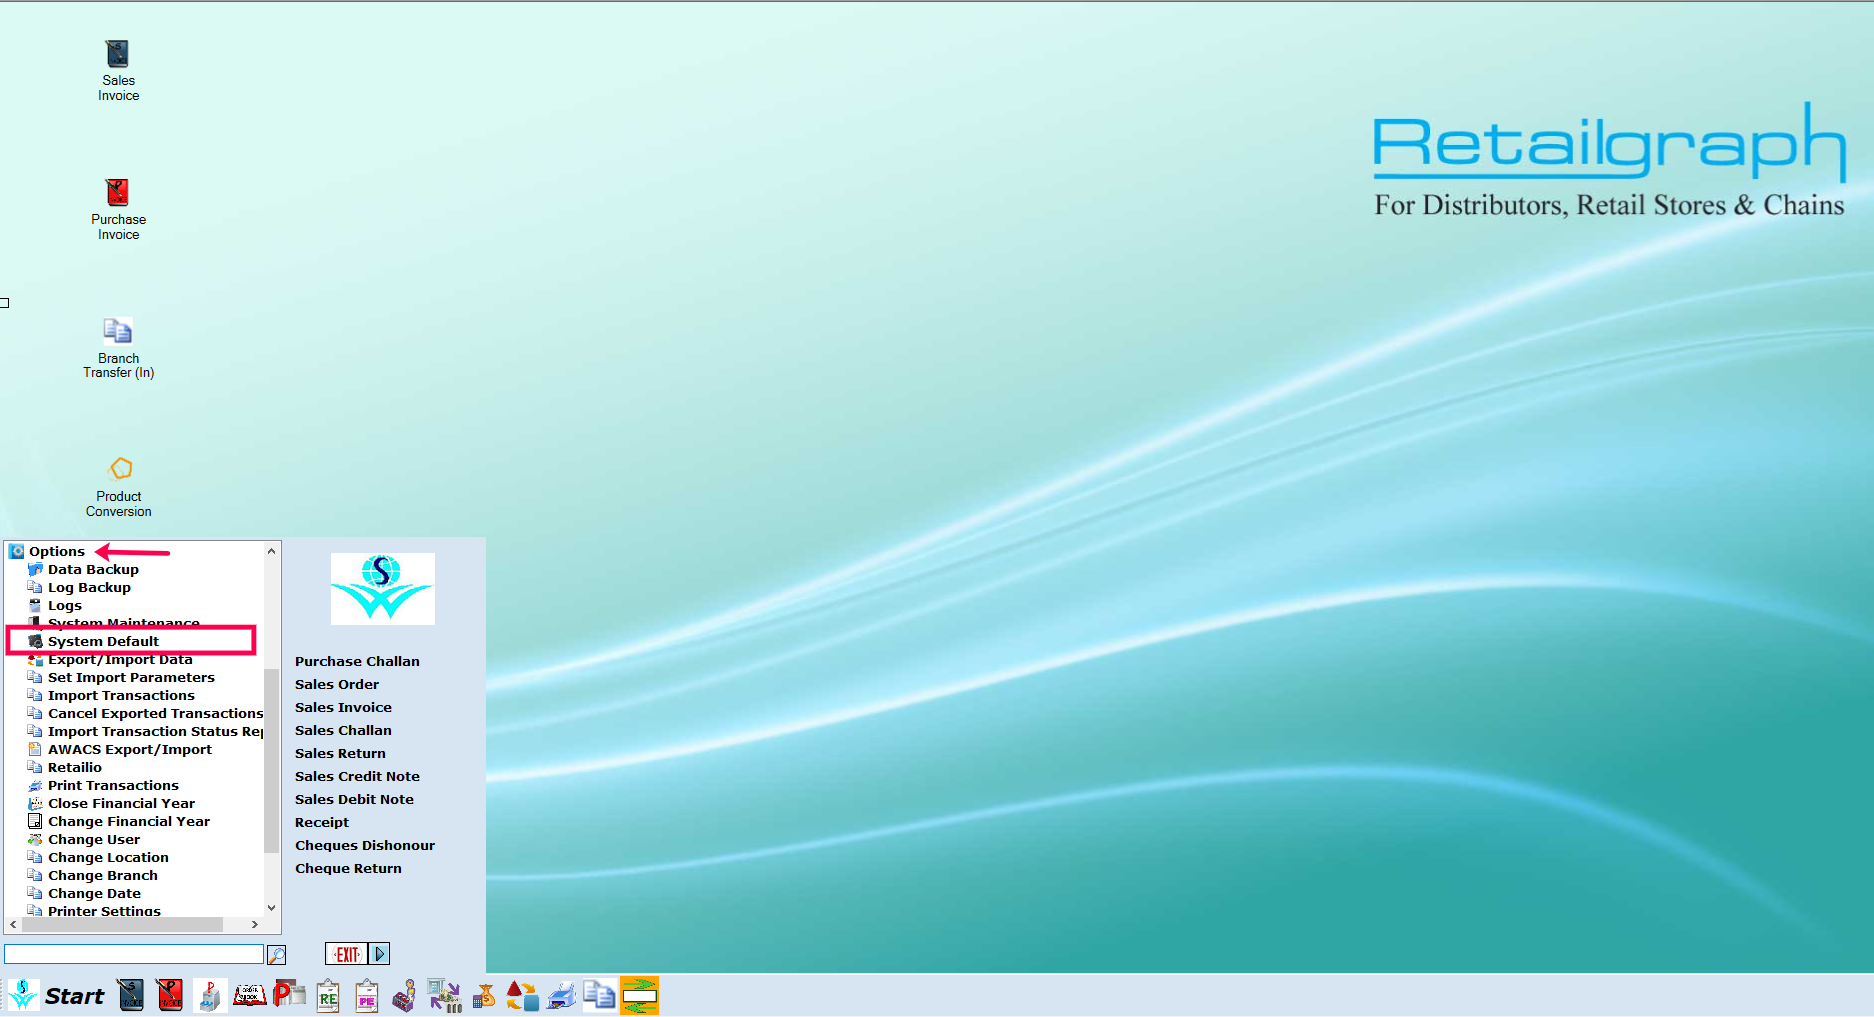Screen dimensions: 1874x1017
Task: Click the menu list scroll-up arrow
Action: (x=271, y=551)
